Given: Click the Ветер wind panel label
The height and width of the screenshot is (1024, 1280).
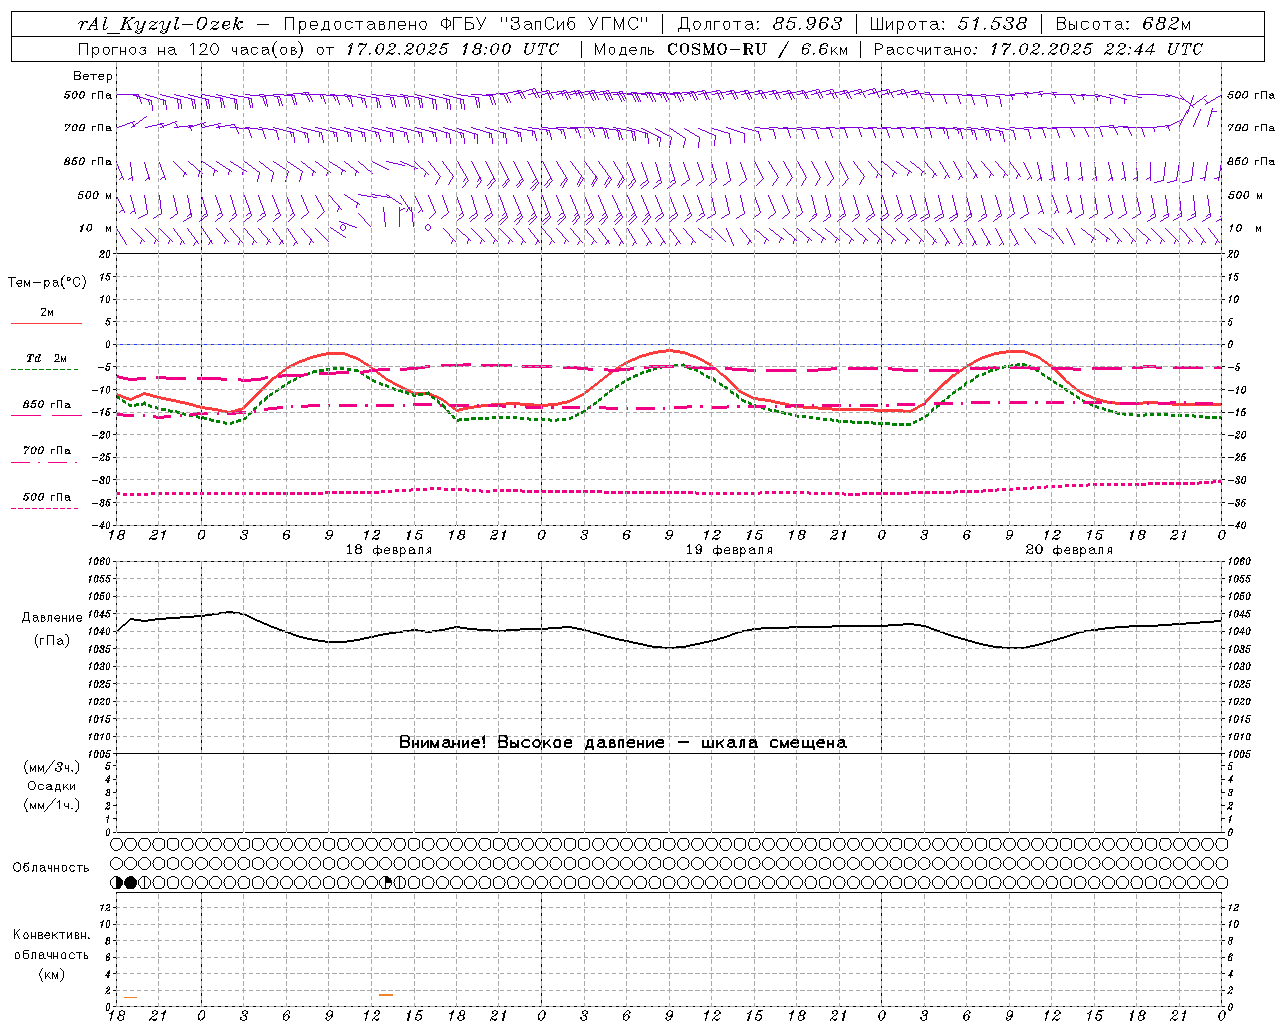Looking at the screenshot, I should (93, 76).
